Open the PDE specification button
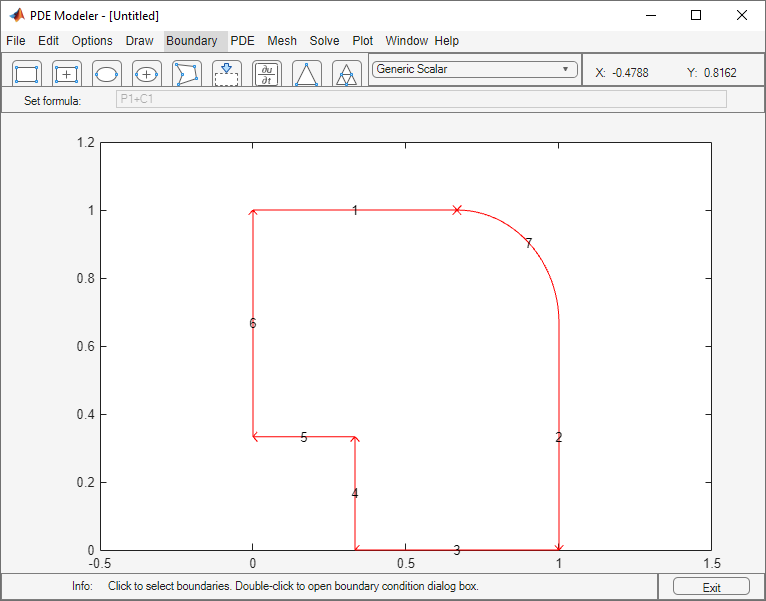Image resolution: width=766 pixels, height=601 pixels. 267,74
